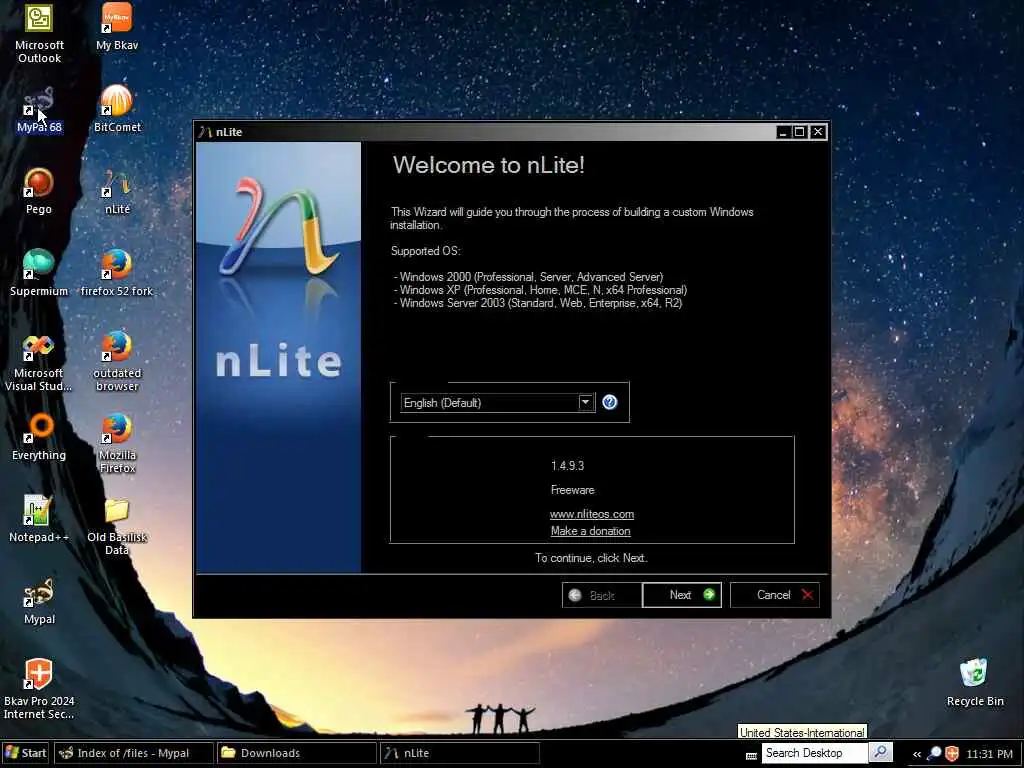Viewport: 1024px width, 768px height.
Task: Switch to Index of /files - Mypal taskbar item
Action: (x=133, y=753)
